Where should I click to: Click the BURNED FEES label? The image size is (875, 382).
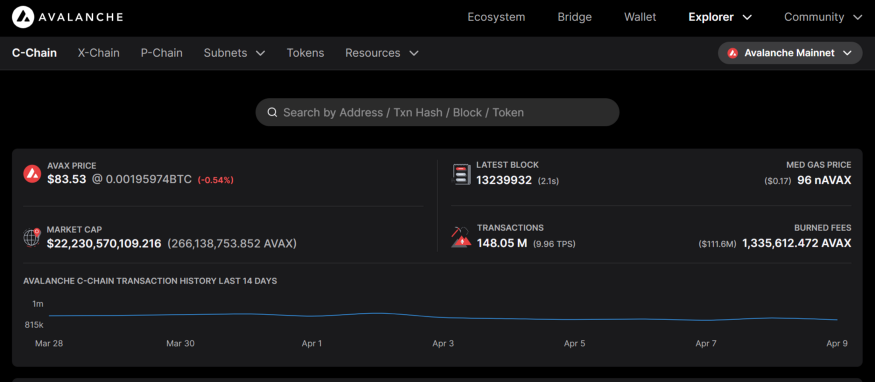[x=823, y=228]
